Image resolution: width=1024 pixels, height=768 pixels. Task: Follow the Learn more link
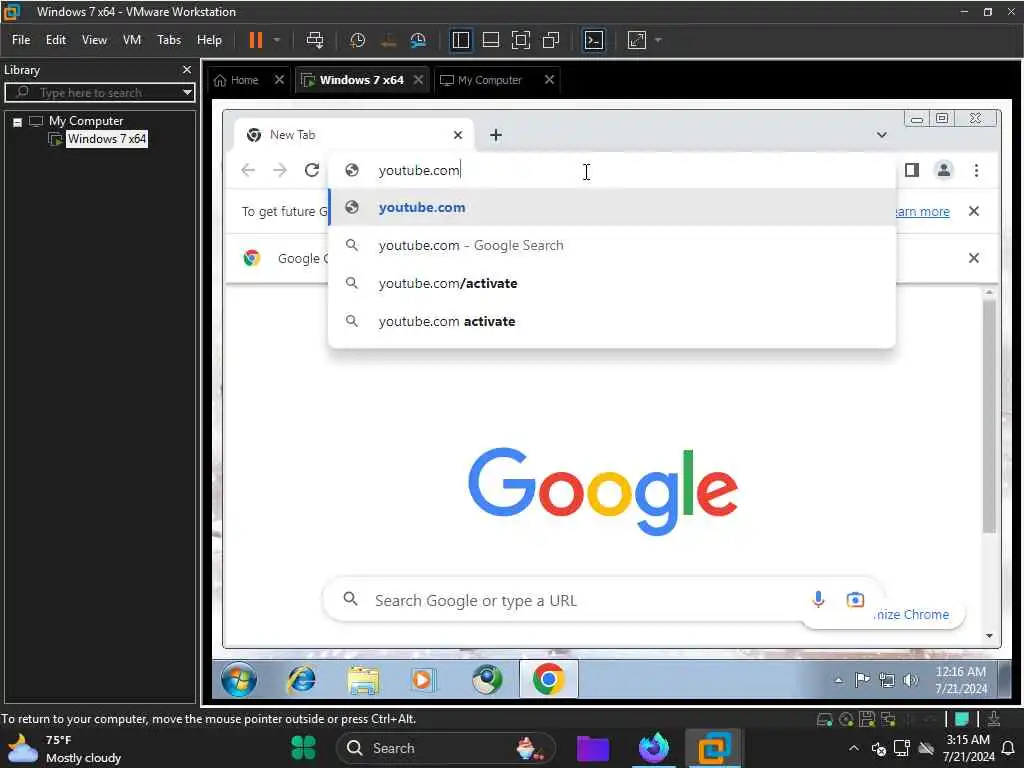922,212
